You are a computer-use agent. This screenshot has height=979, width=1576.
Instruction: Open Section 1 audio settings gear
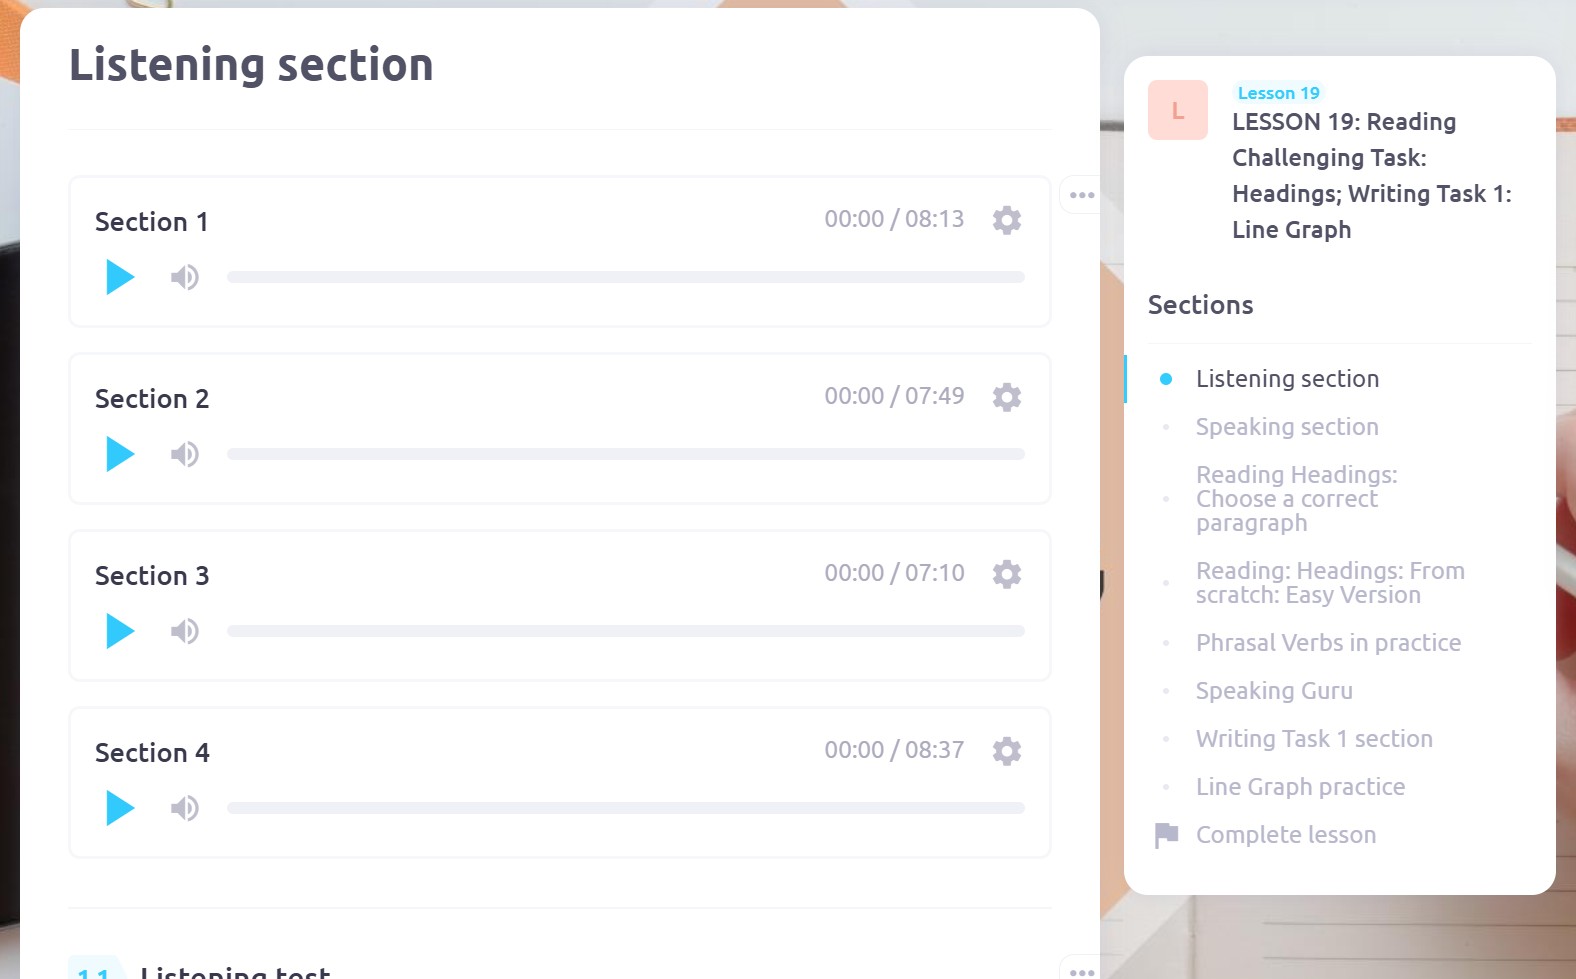coord(1007,220)
